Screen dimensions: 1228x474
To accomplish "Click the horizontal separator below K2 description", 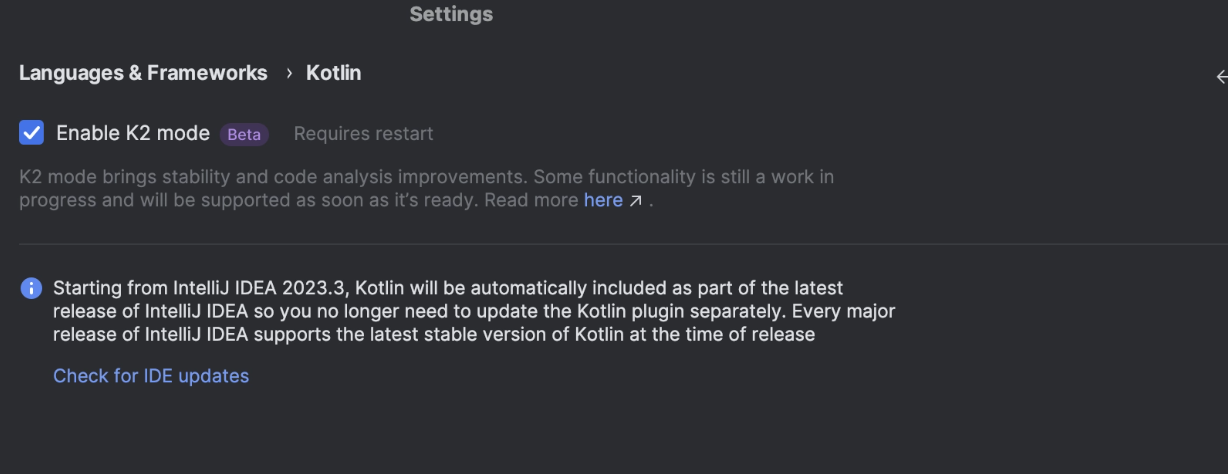I will tap(623, 244).
